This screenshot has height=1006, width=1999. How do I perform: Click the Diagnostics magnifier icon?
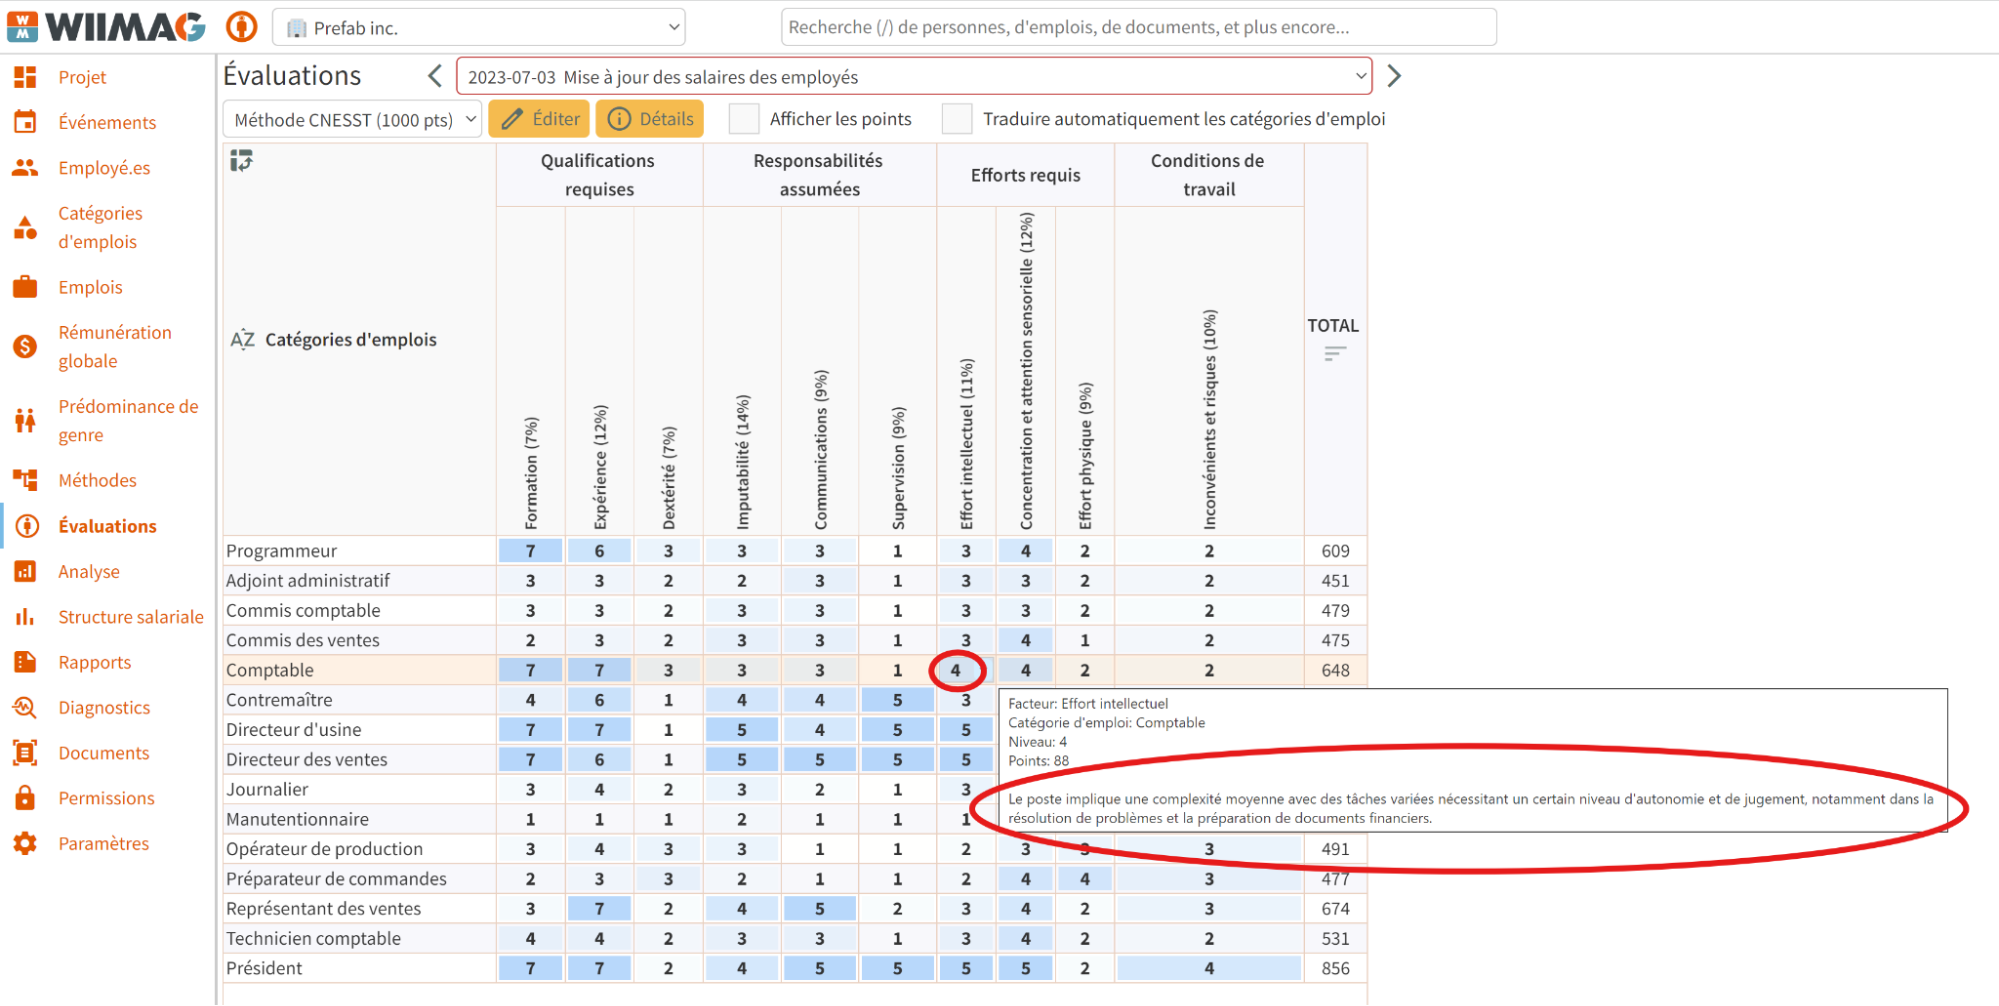[25, 708]
